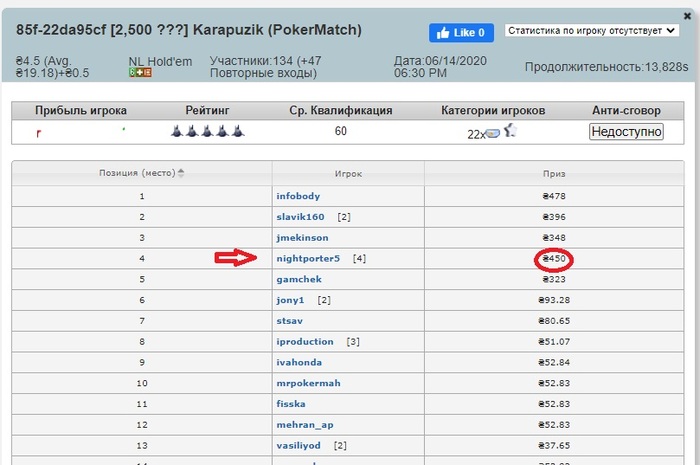Image resolution: width=700 pixels, height=465 pixels.
Task: Click the Прибыль игрока header
Action: [x=81, y=110]
